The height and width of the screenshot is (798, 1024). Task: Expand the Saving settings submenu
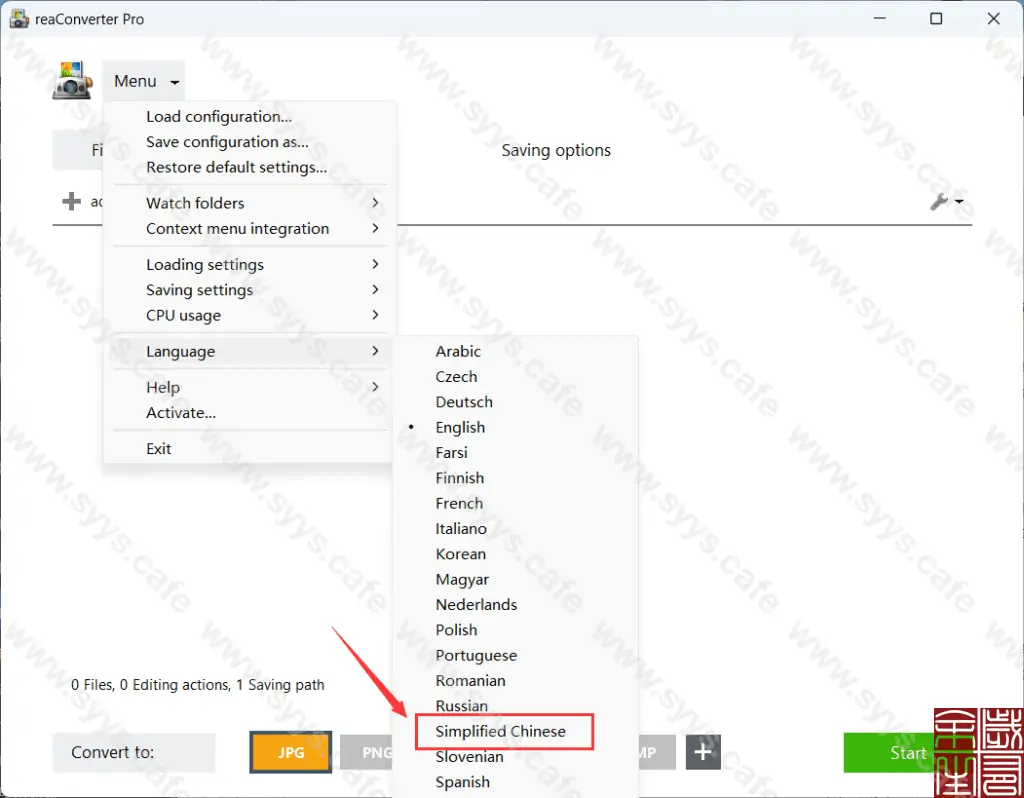pyautogui.click(x=249, y=290)
